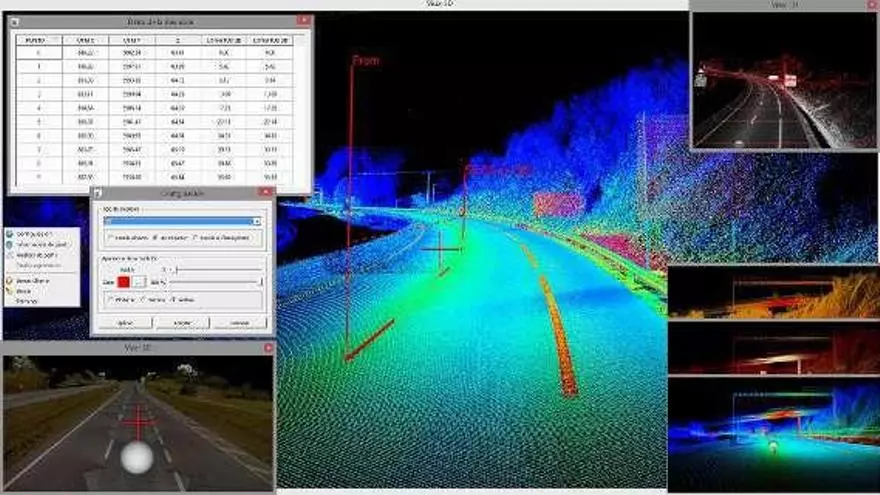Click the white sphere marker in the road photo
The image size is (880, 495).
136,457
